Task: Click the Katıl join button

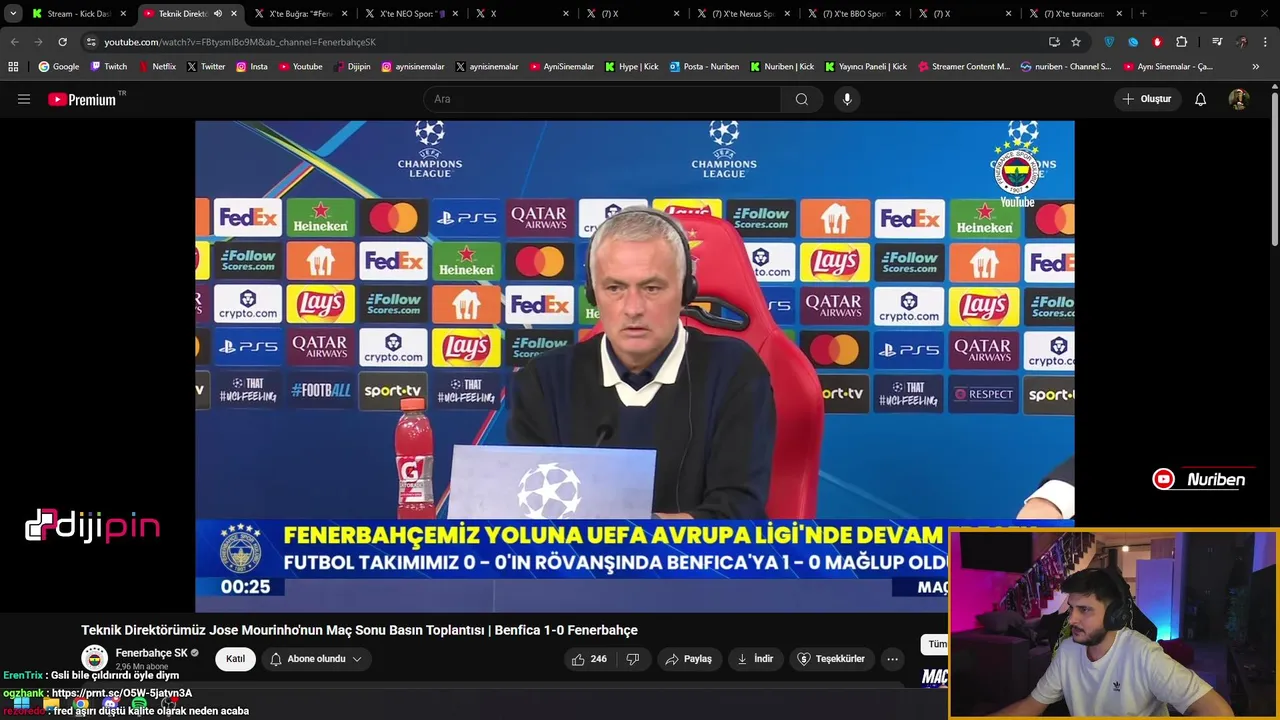Action: pos(235,659)
